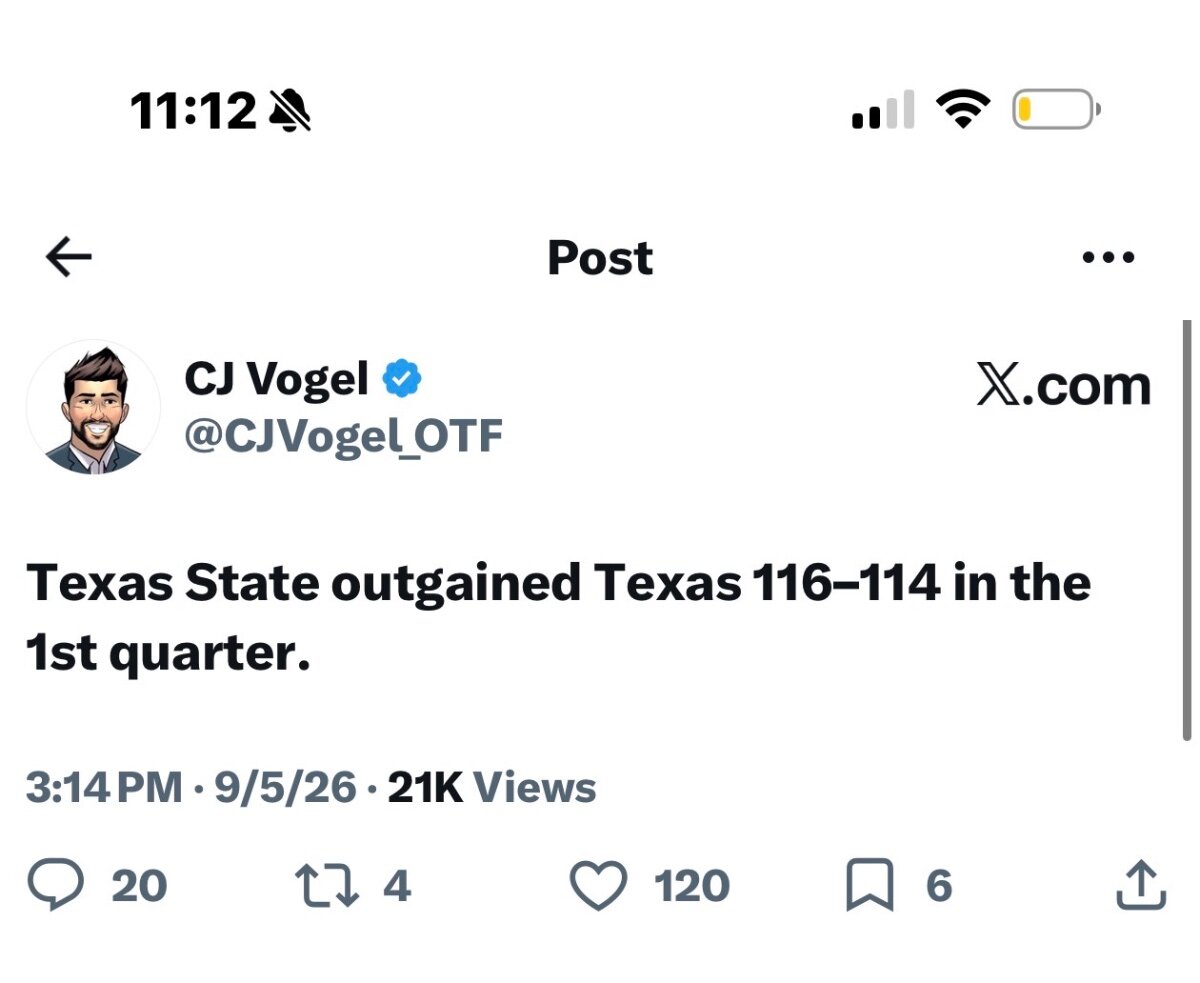Open the @CJVogel_OTF handle

coord(343,435)
